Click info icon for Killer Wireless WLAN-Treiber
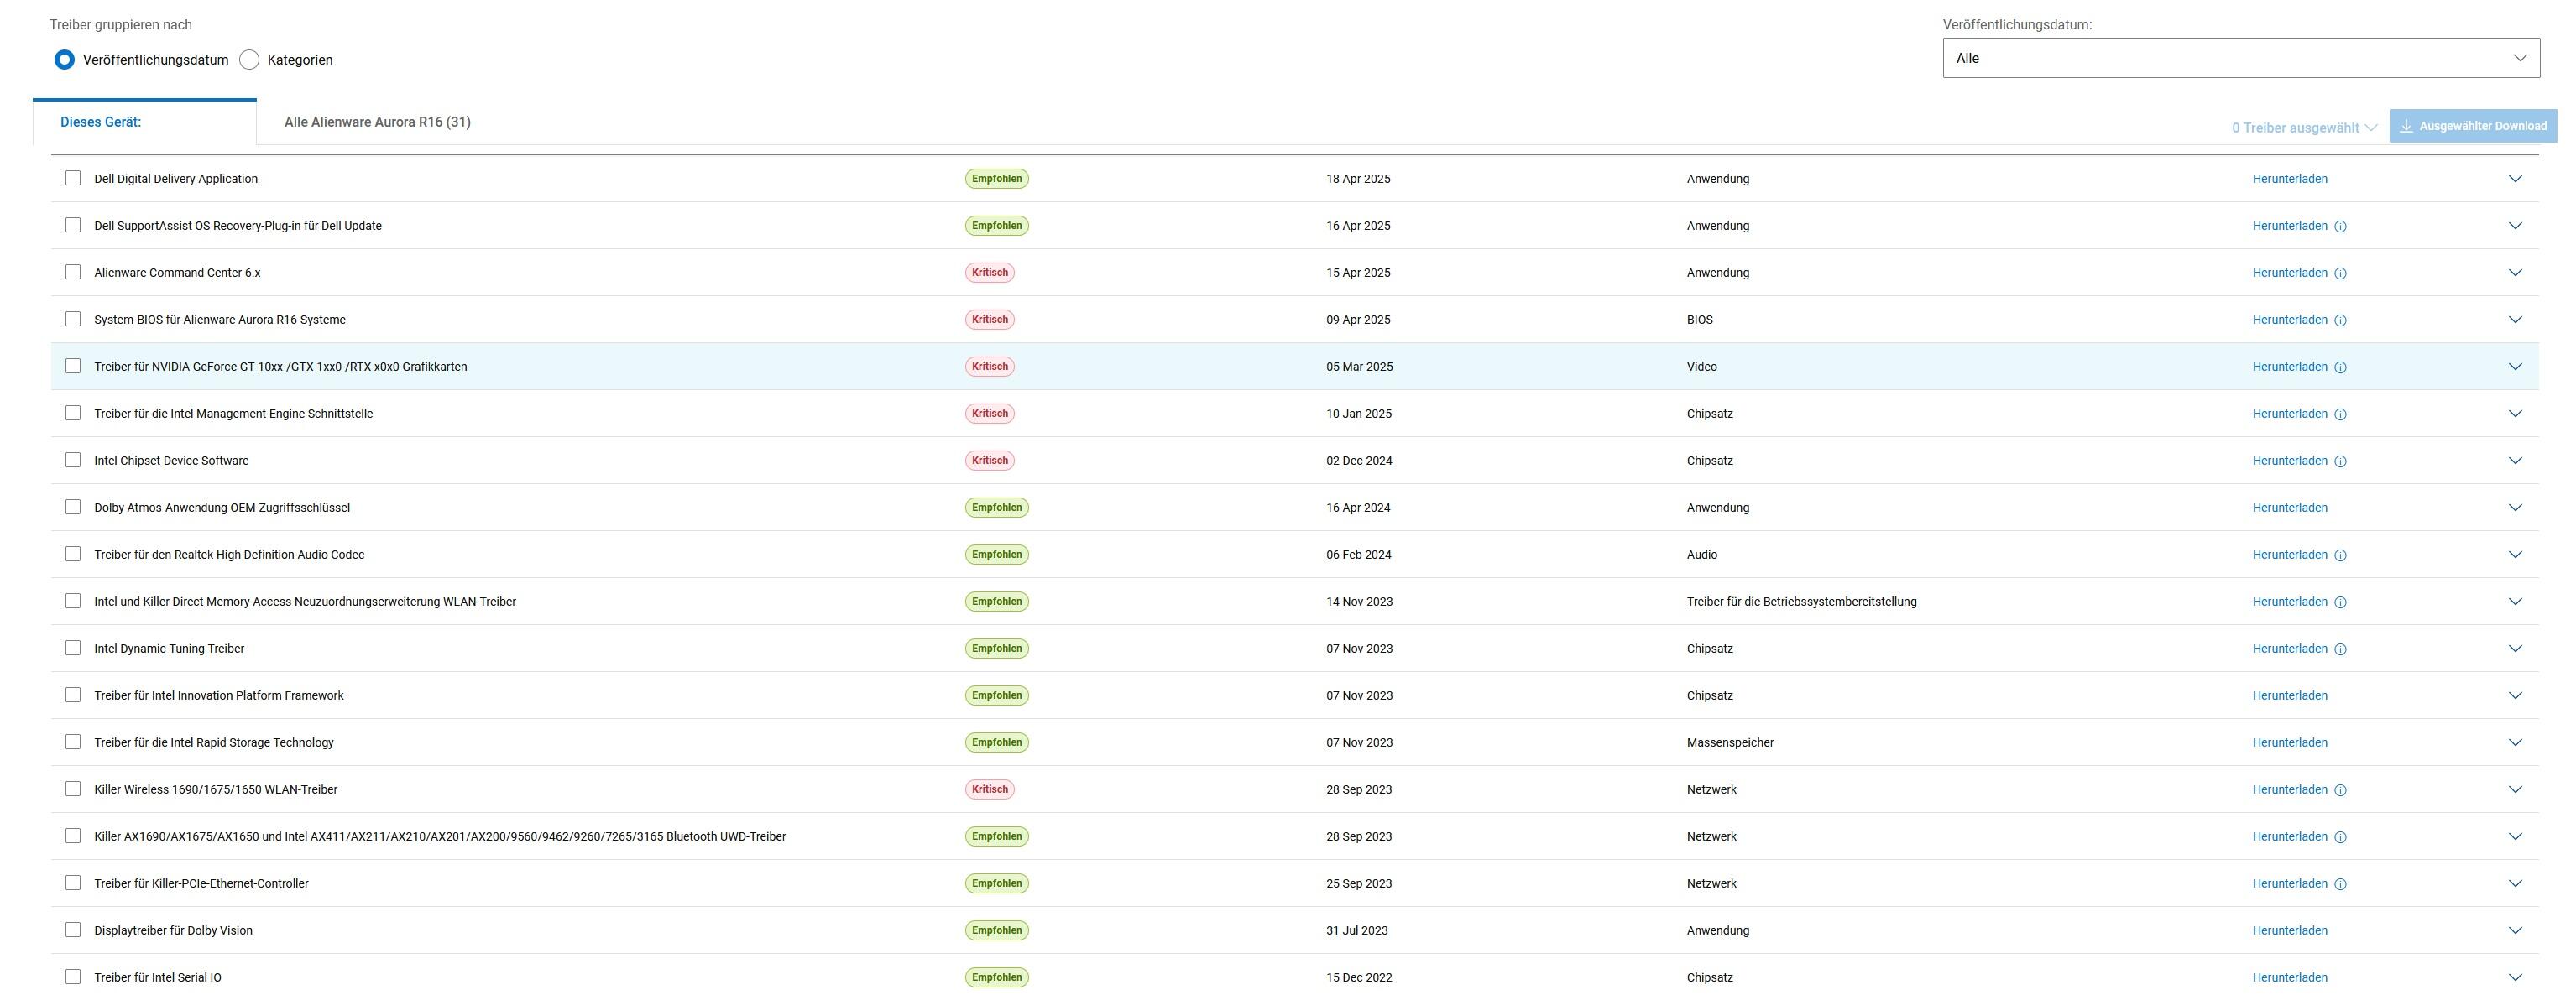 [2340, 790]
